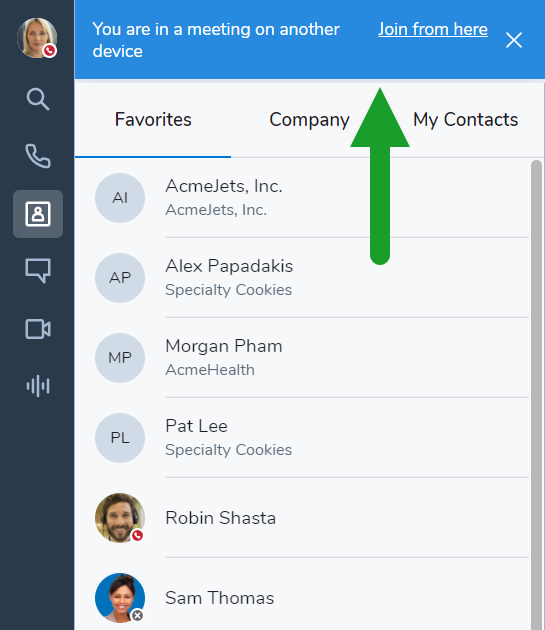Switch to the My Contacts tab

[x=465, y=120]
